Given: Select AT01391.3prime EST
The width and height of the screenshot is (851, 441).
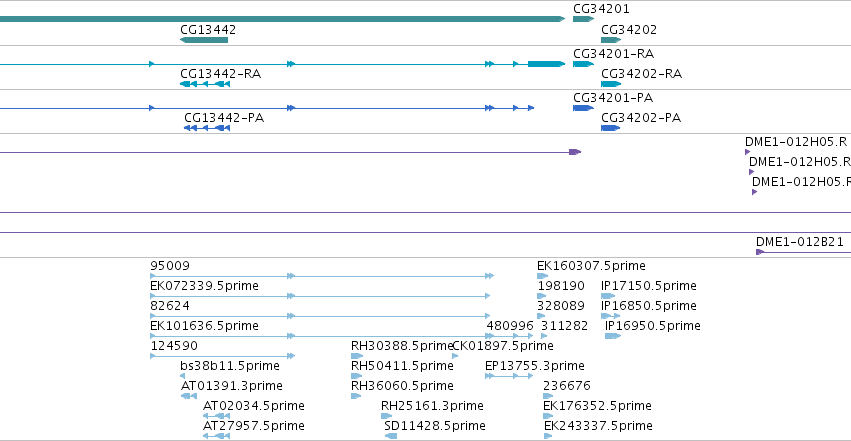Looking at the screenshot, I should pos(189,396).
